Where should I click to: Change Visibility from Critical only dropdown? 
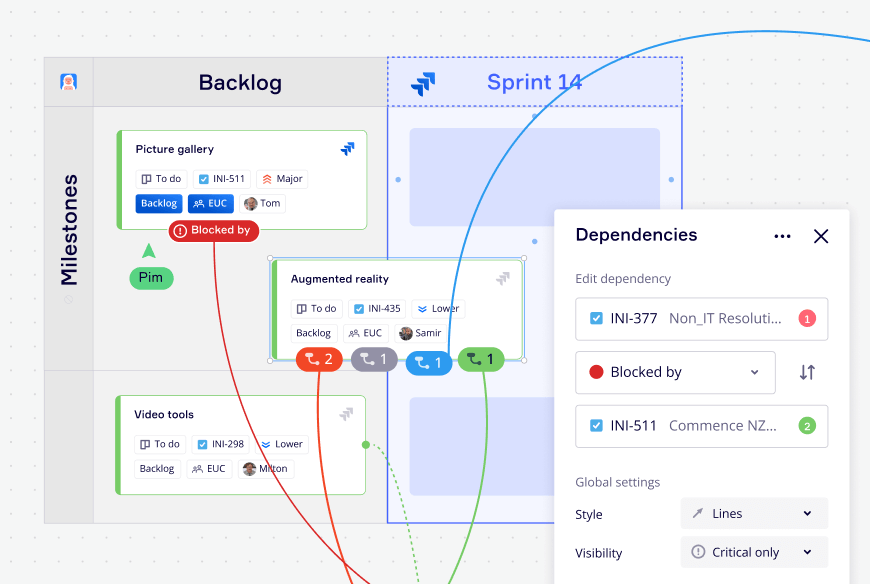pyautogui.click(x=753, y=551)
